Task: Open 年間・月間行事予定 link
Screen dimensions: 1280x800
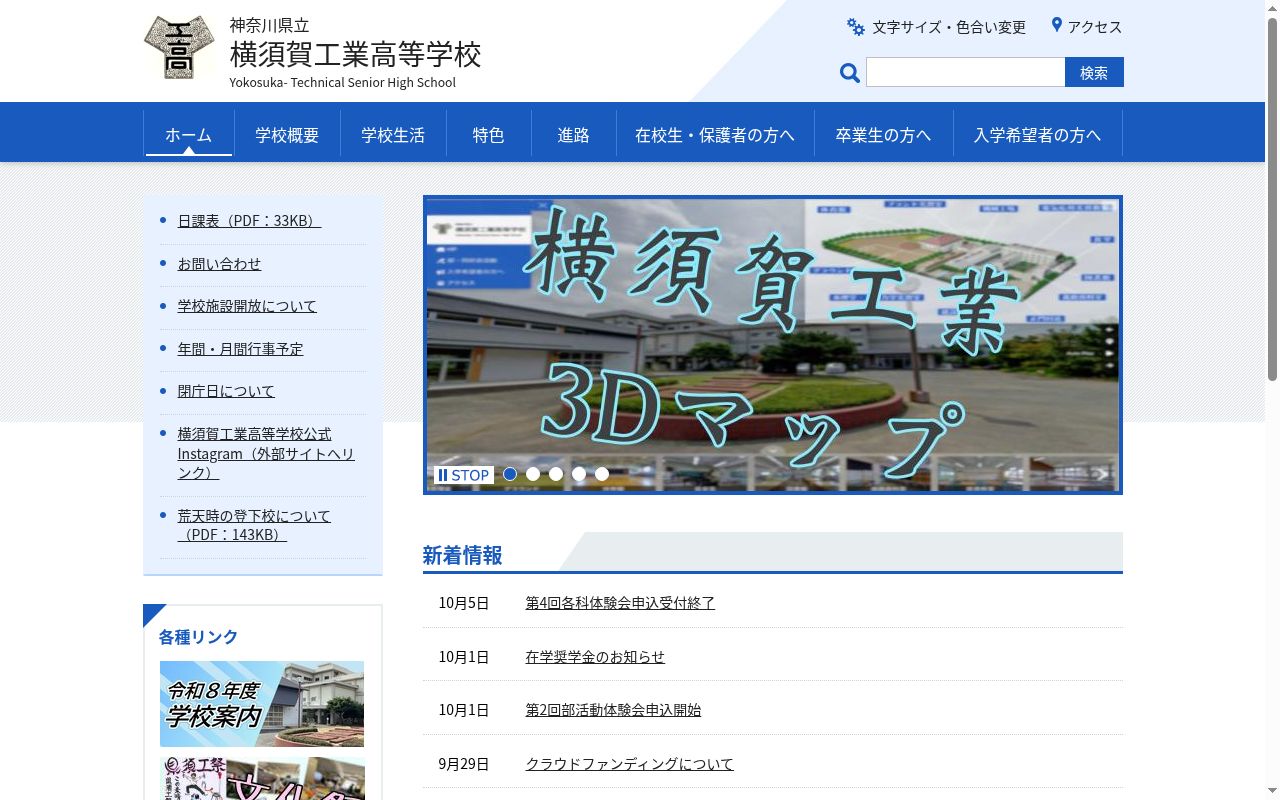Action: pos(240,349)
